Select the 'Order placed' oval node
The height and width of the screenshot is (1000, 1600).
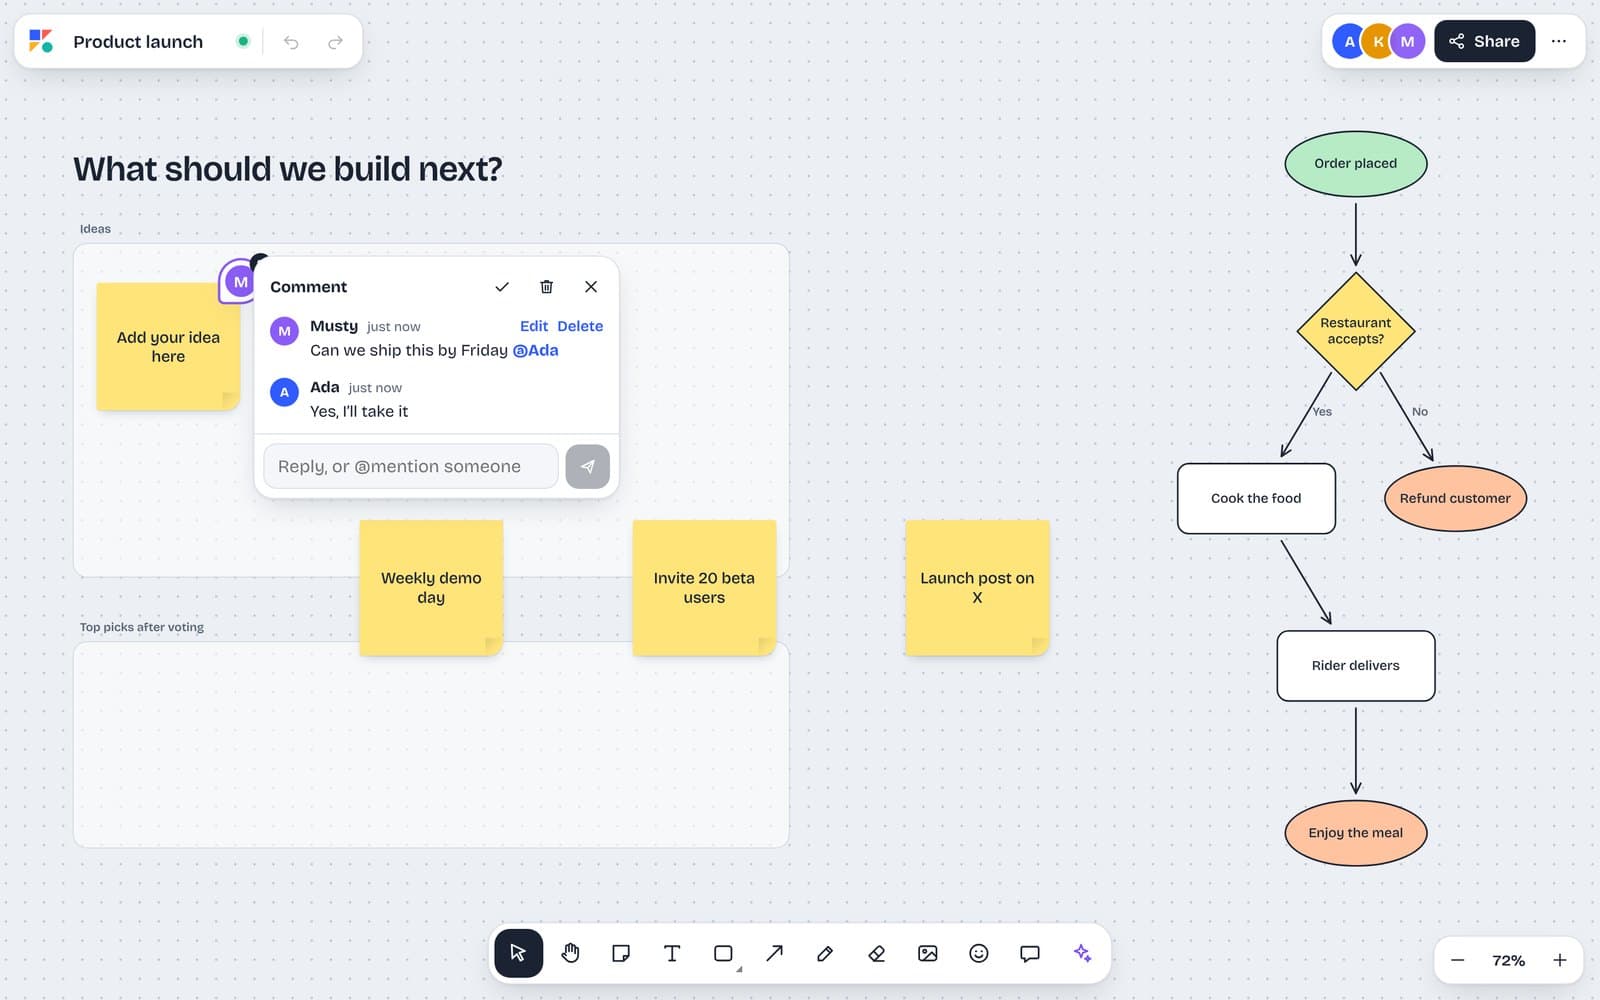tap(1355, 163)
